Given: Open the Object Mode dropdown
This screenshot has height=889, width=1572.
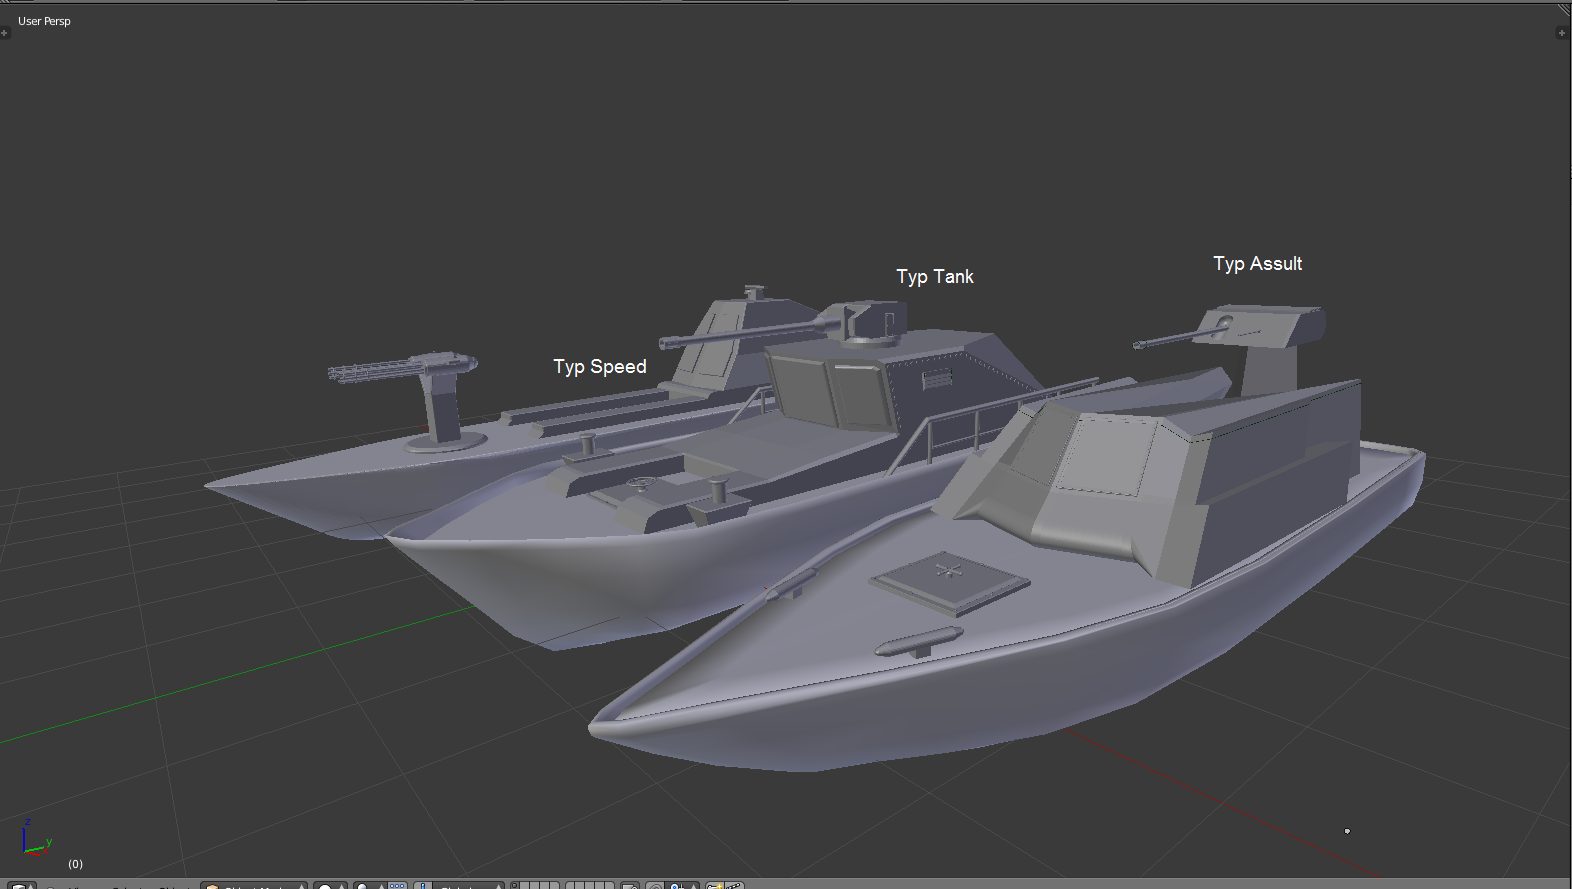Looking at the screenshot, I should coord(254,886).
